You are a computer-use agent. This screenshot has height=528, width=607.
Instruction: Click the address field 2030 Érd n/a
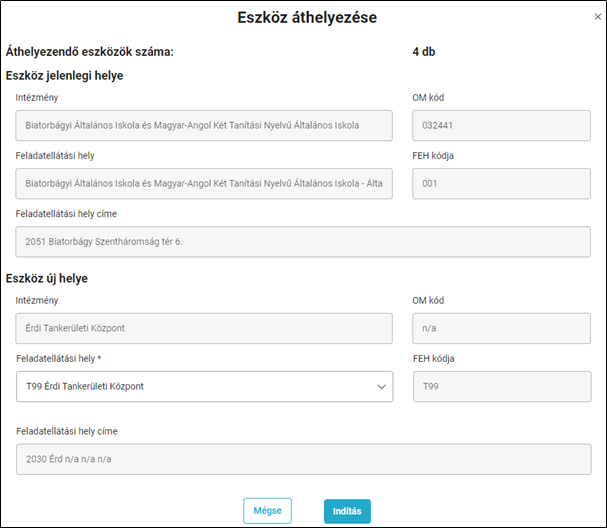point(304,459)
